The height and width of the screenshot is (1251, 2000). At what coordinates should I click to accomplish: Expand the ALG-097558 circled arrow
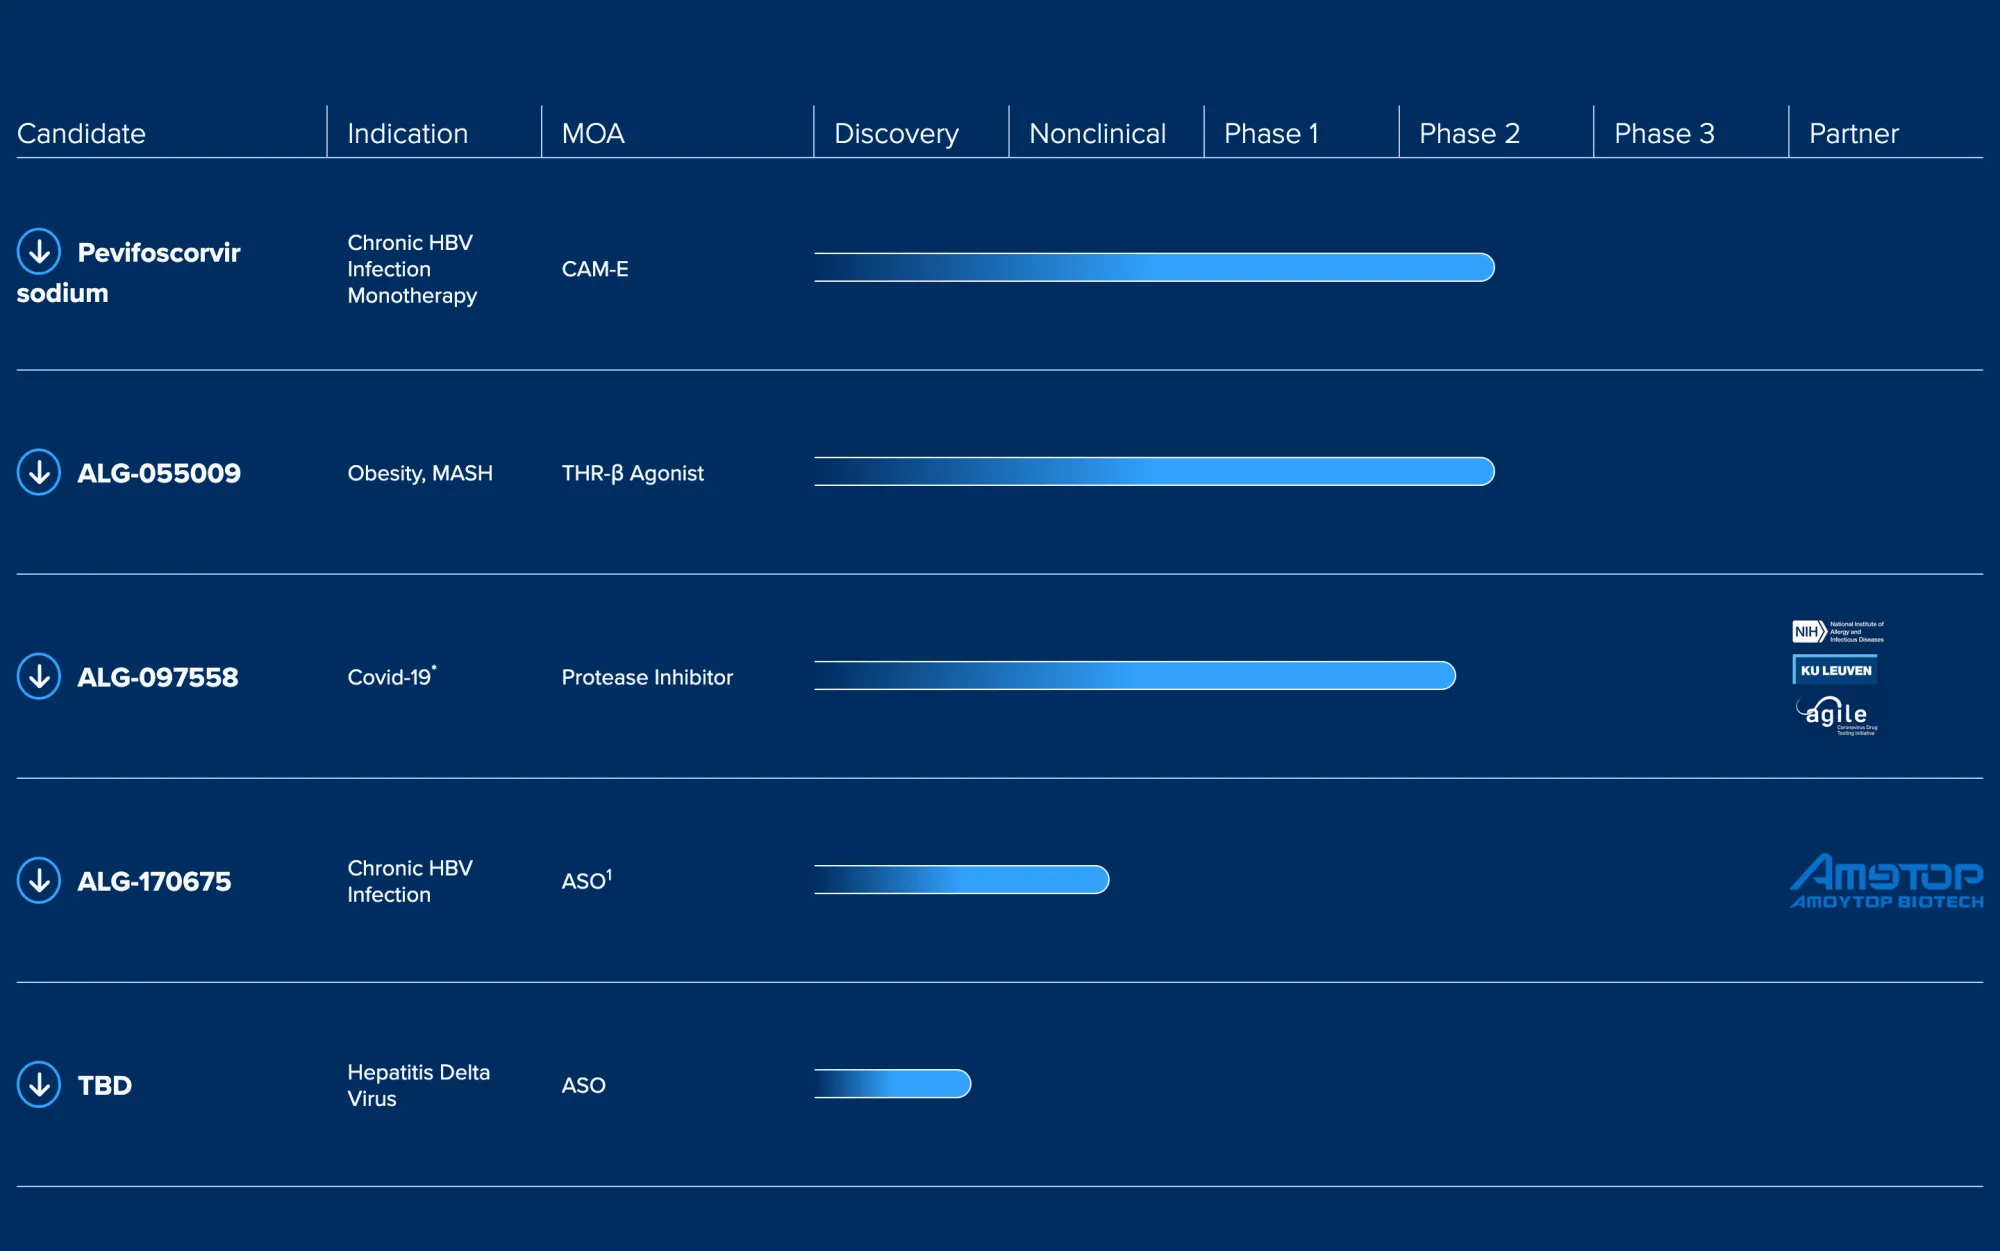coord(39,676)
